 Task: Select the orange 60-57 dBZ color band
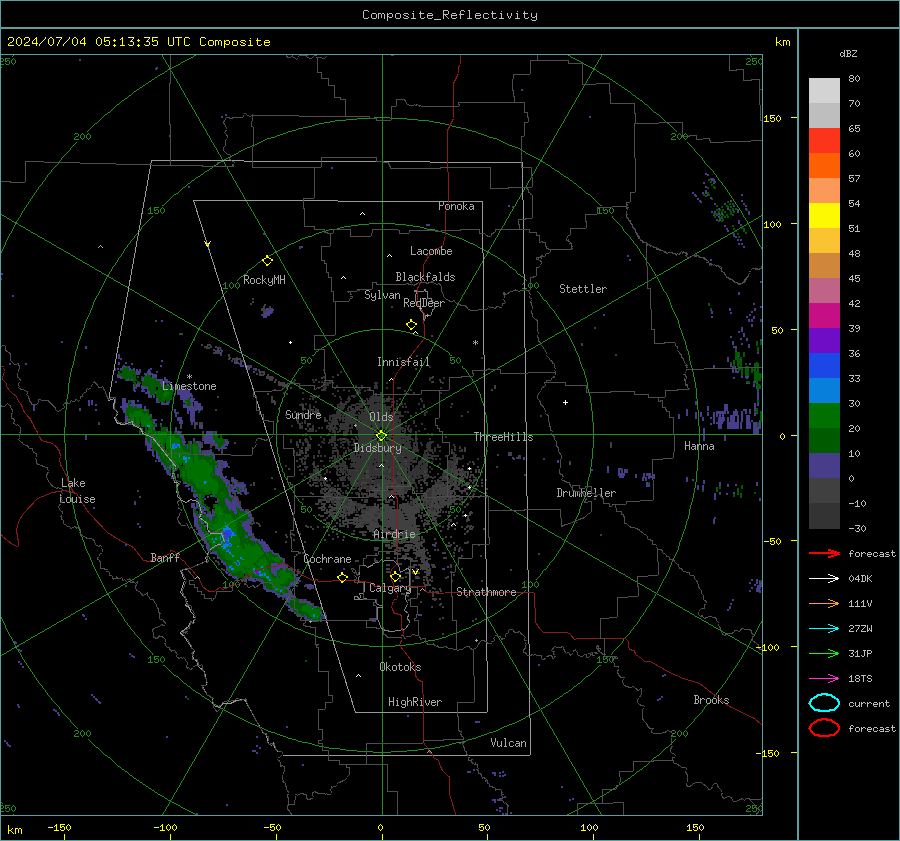[x=824, y=166]
